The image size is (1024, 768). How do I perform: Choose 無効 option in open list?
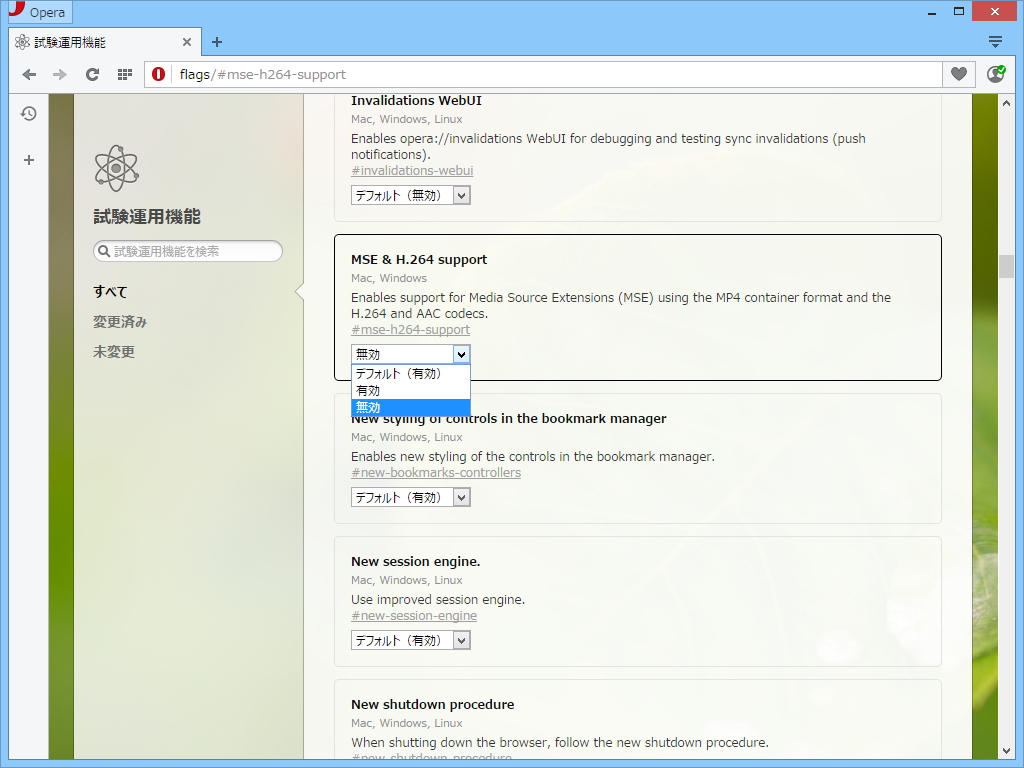[411, 408]
